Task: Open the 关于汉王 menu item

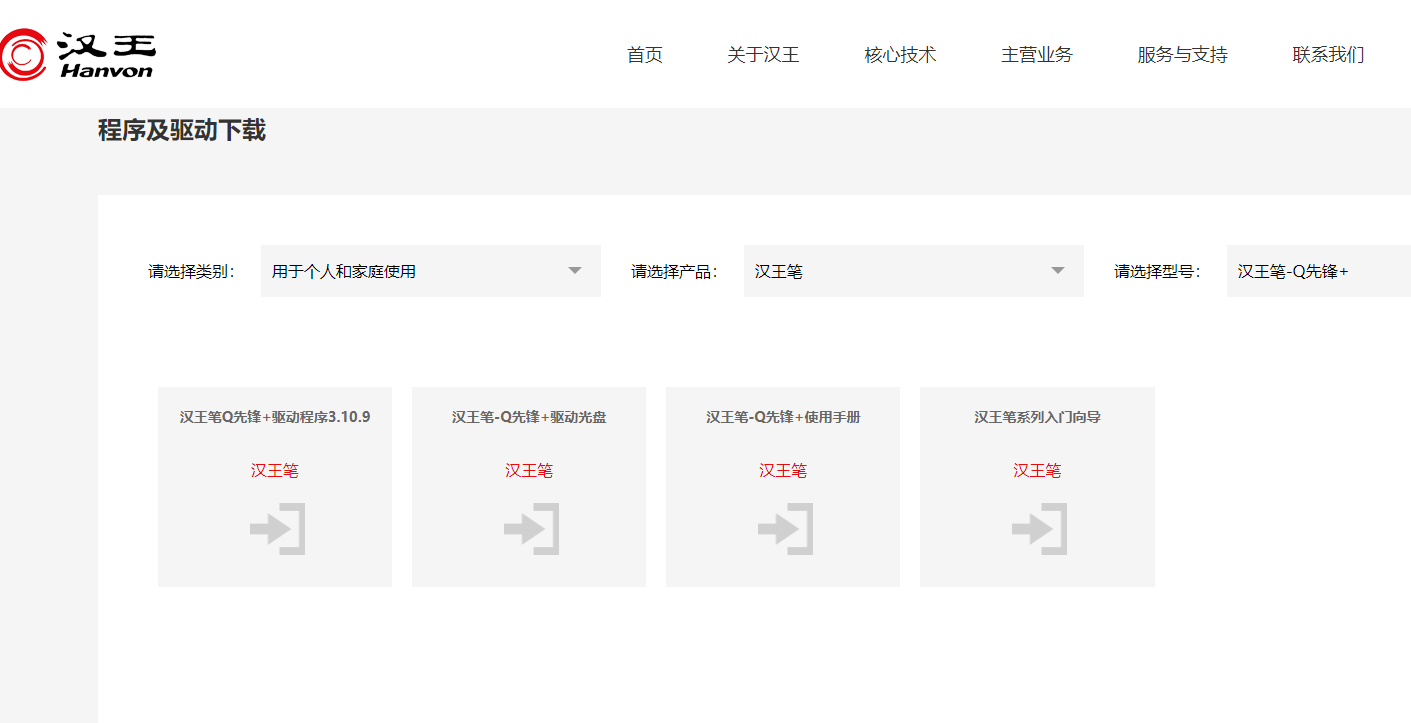Action: 763,55
